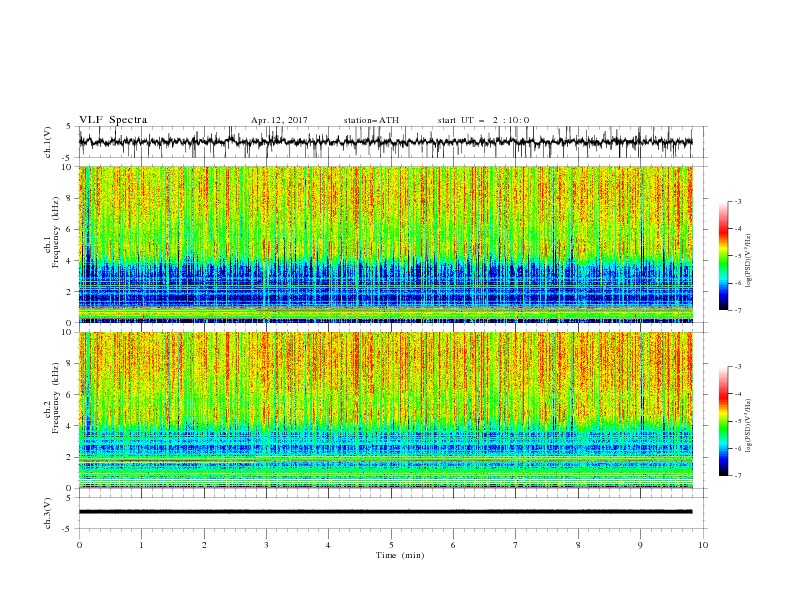Click time axis tick label "5"
The width and height of the screenshot is (792, 612).
(x=391, y=545)
